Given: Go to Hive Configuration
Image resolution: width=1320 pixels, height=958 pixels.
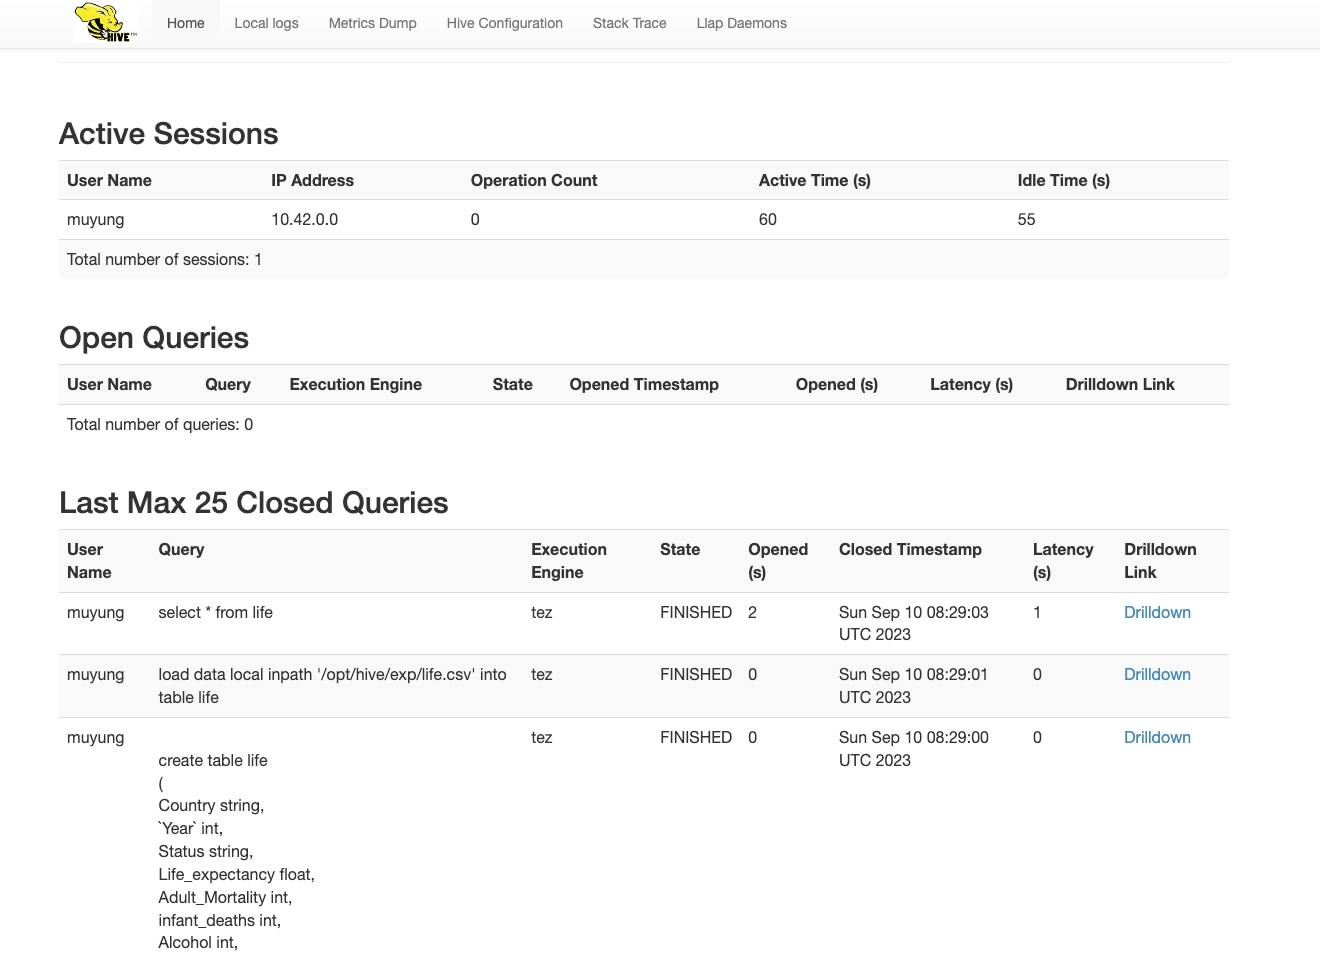Looking at the screenshot, I should point(504,23).
